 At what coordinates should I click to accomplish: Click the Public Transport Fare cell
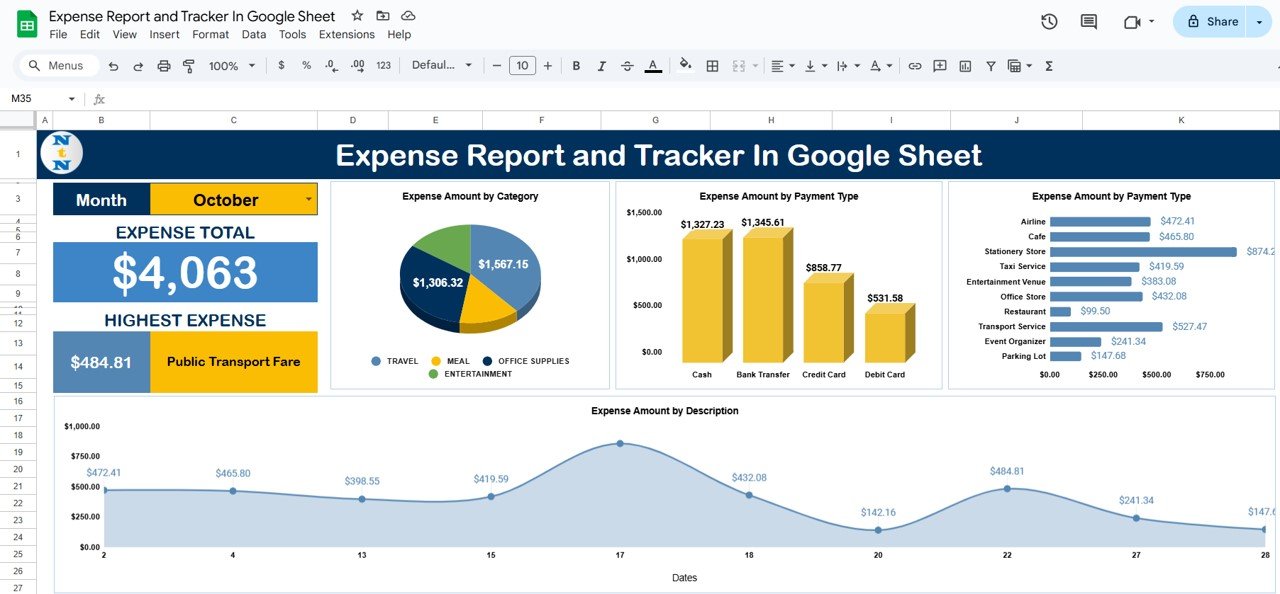click(x=234, y=362)
